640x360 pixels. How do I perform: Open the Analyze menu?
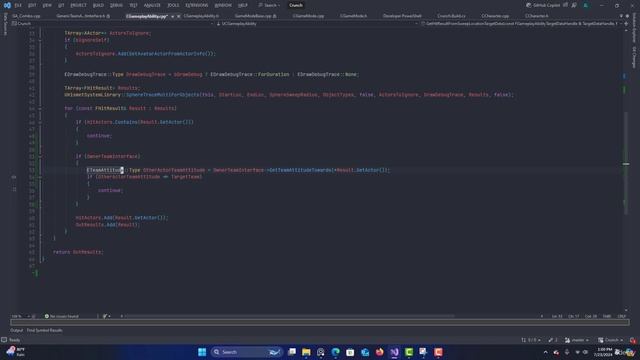[152, 5]
